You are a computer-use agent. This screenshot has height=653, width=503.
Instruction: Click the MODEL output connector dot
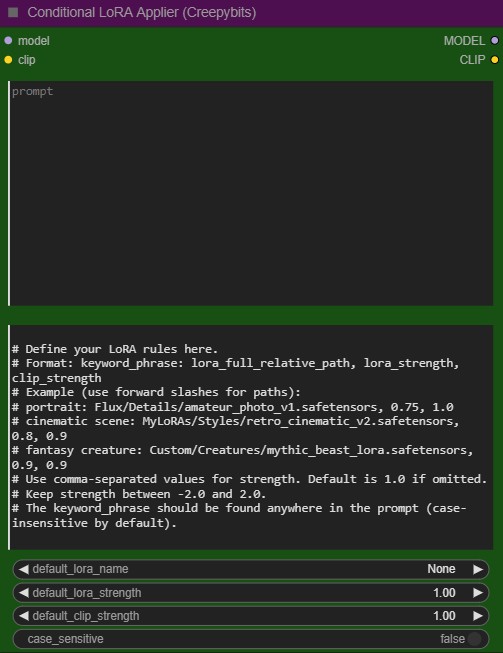[495, 40]
